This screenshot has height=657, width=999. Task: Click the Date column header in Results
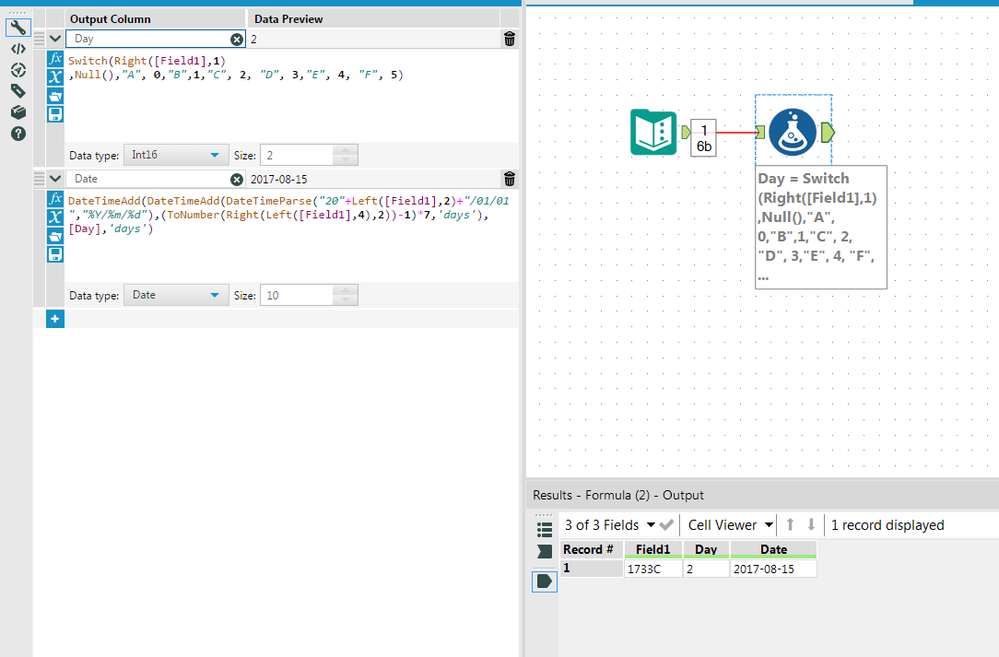[773, 549]
